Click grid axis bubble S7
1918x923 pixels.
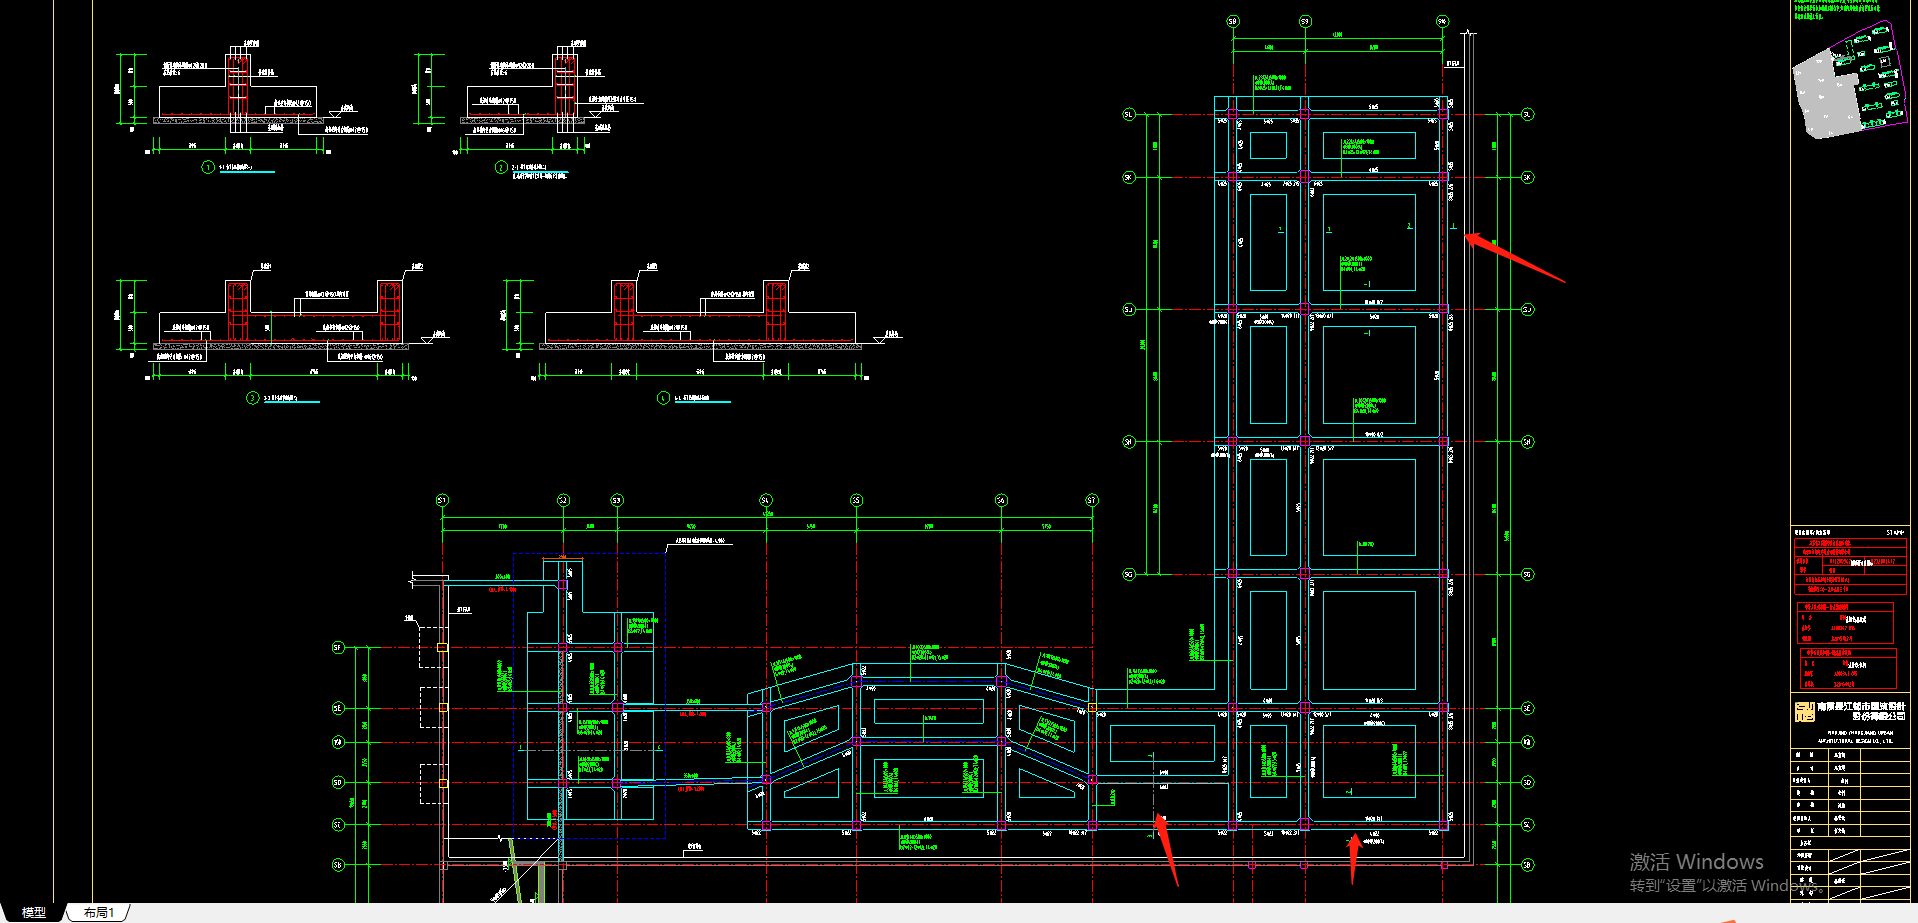point(1091,500)
